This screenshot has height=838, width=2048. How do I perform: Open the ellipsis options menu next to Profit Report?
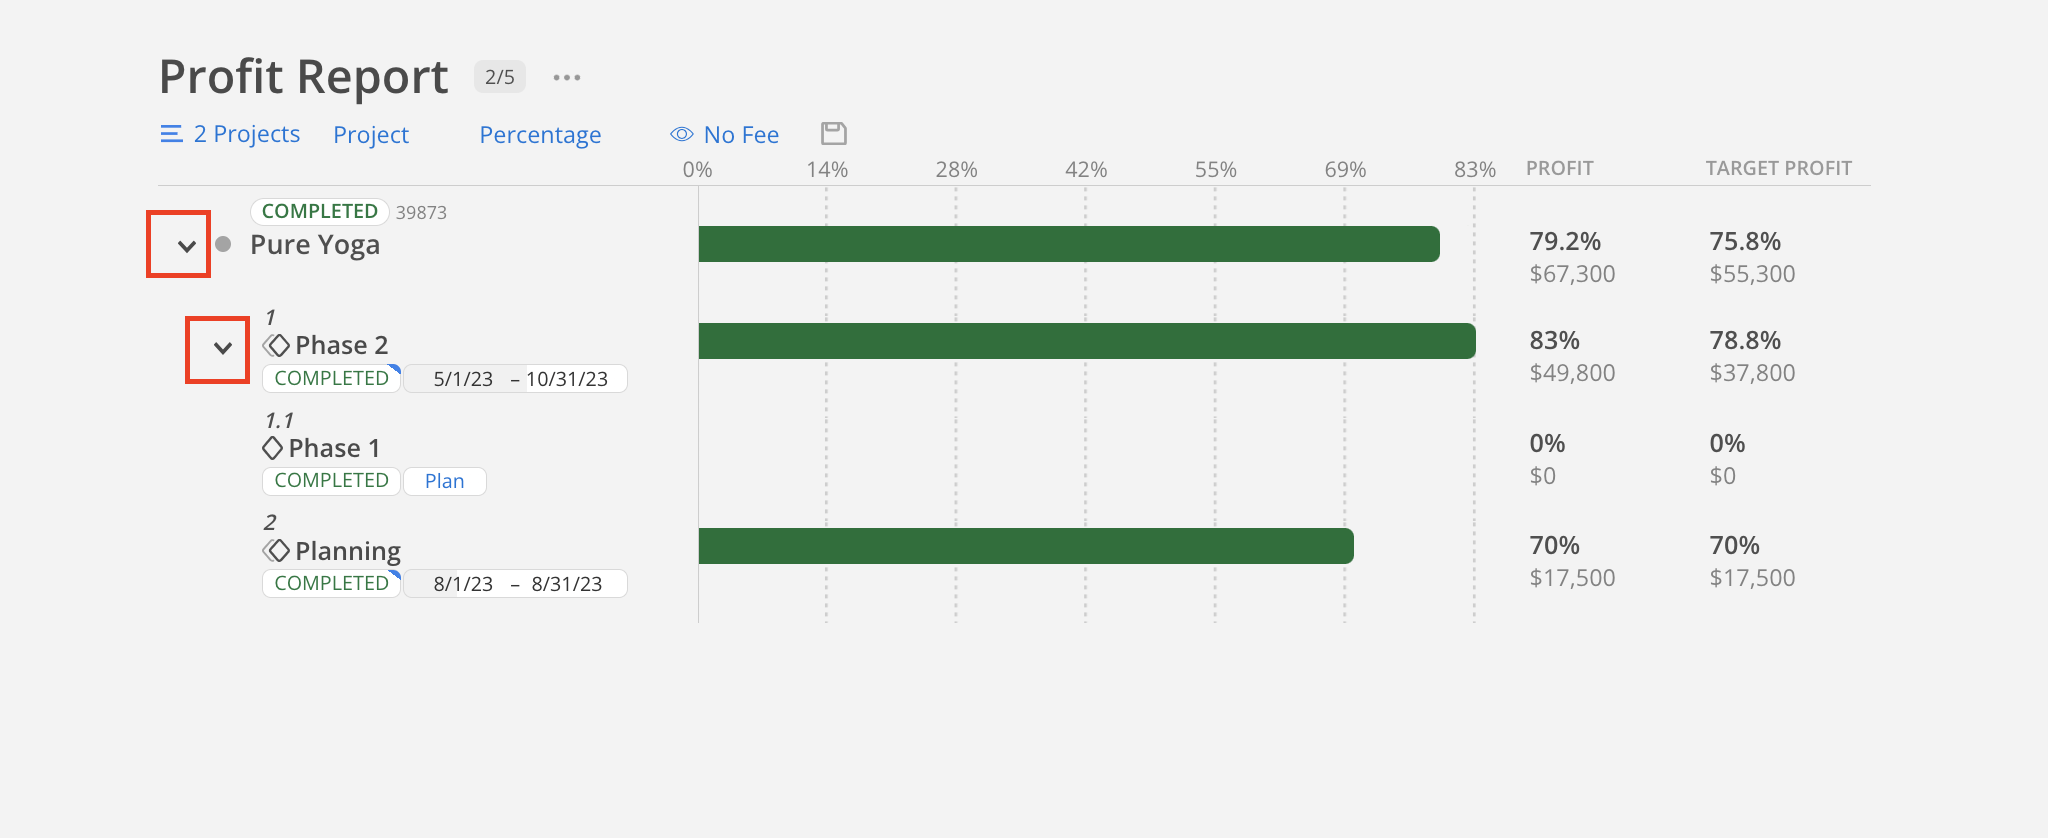tap(567, 76)
